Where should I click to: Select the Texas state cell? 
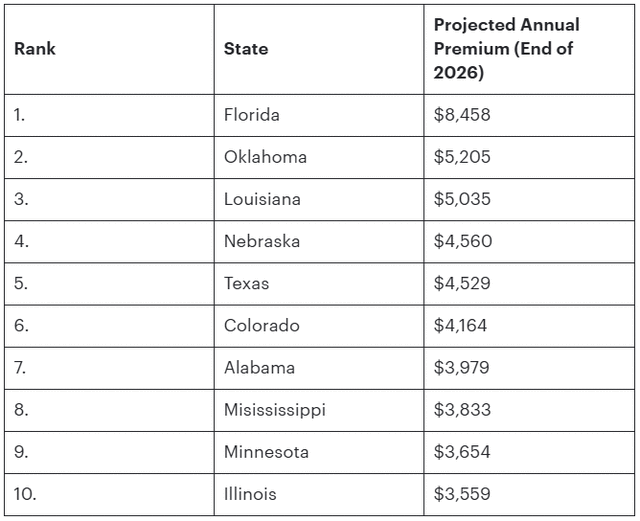[247, 283]
